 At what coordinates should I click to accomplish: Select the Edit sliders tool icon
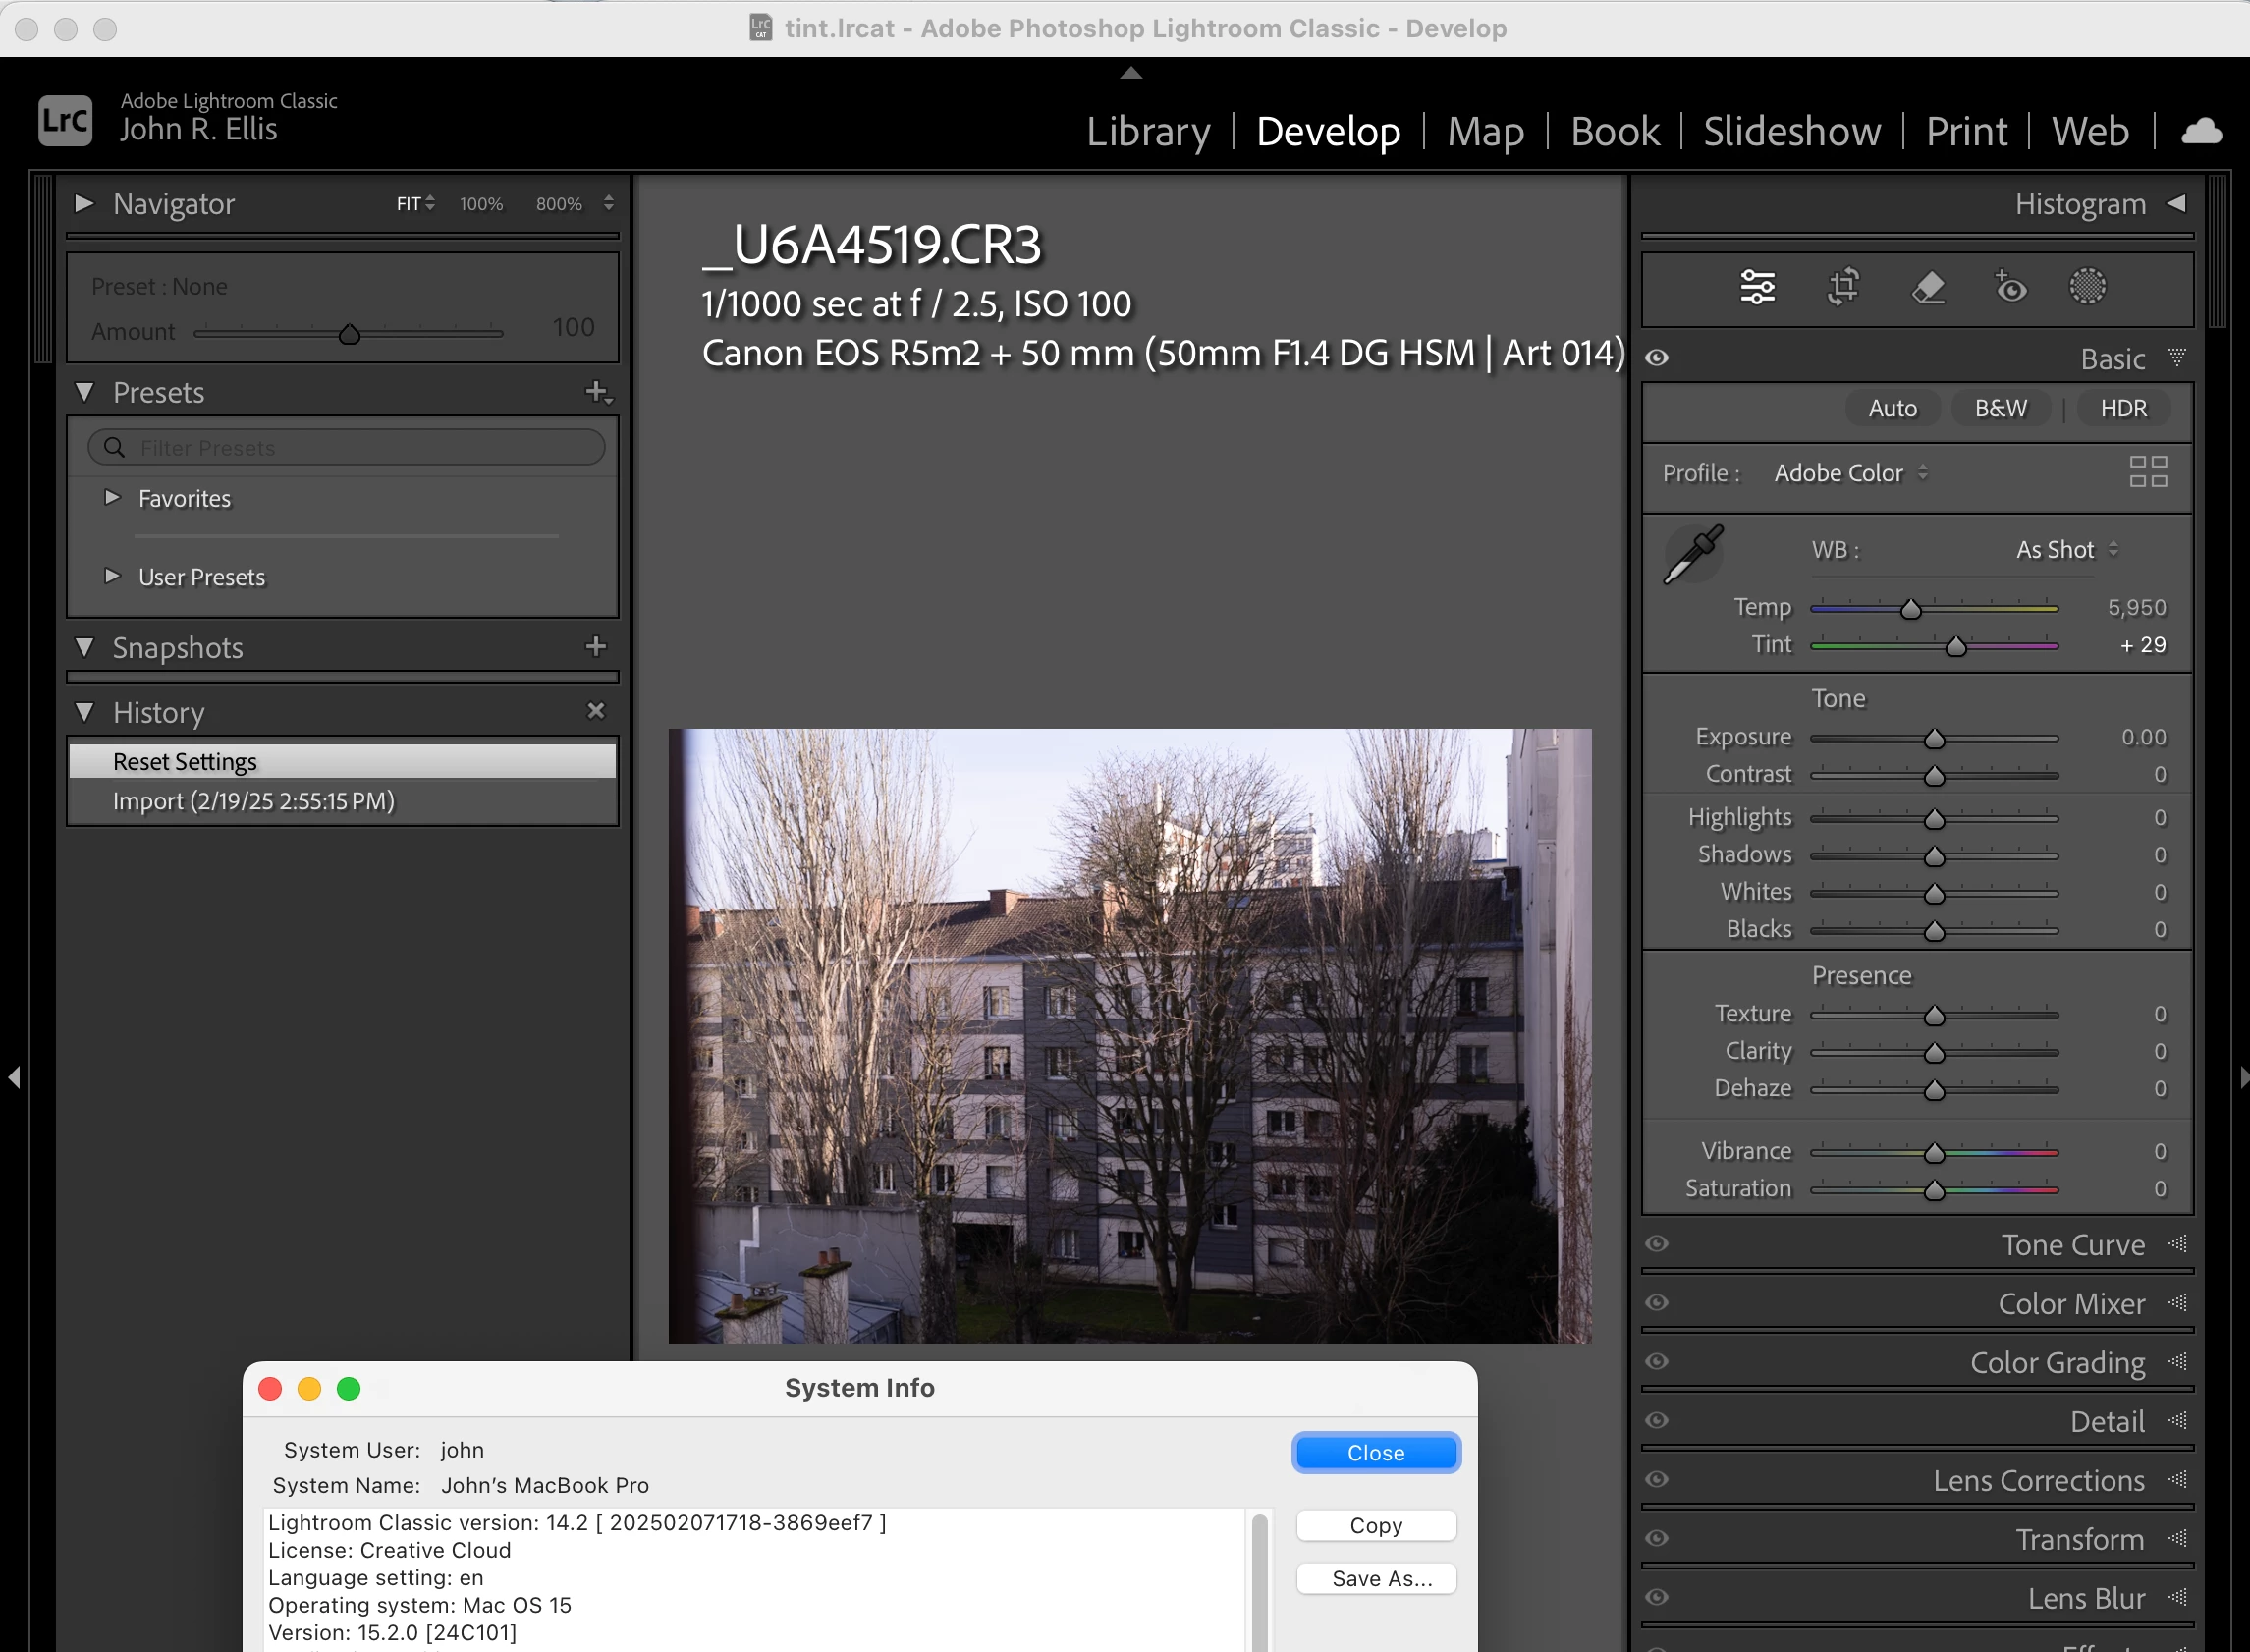pyautogui.click(x=1757, y=287)
